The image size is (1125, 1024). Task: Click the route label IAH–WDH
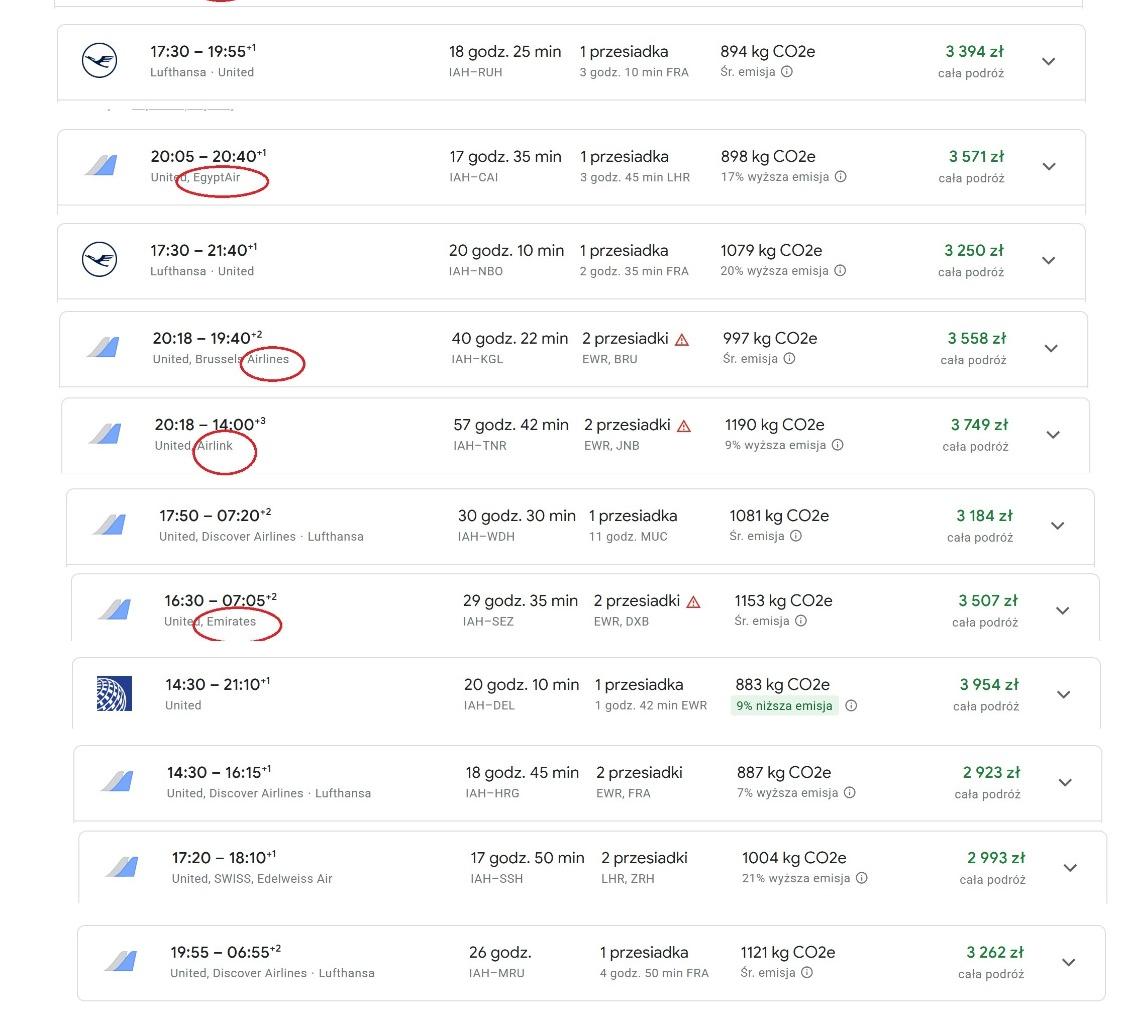[x=486, y=536]
